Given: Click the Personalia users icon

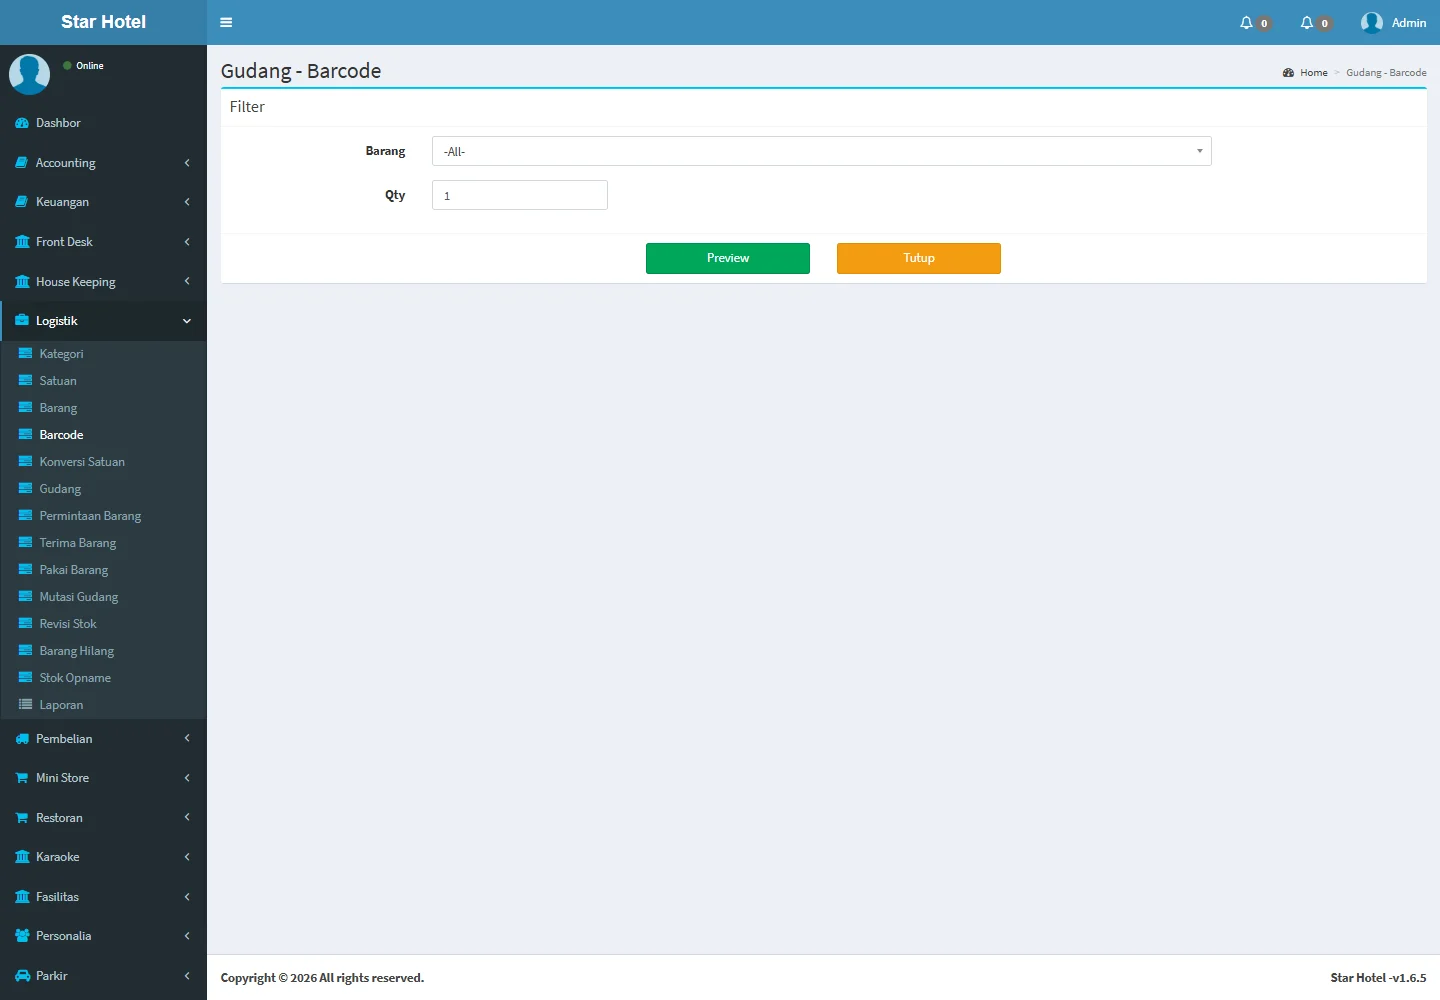Looking at the screenshot, I should coord(22,936).
